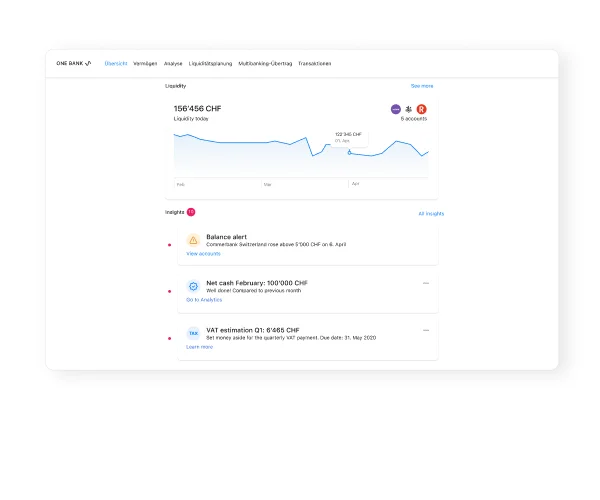Click the See more liquidity link
The width and height of the screenshot is (600, 500).
pos(422,86)
